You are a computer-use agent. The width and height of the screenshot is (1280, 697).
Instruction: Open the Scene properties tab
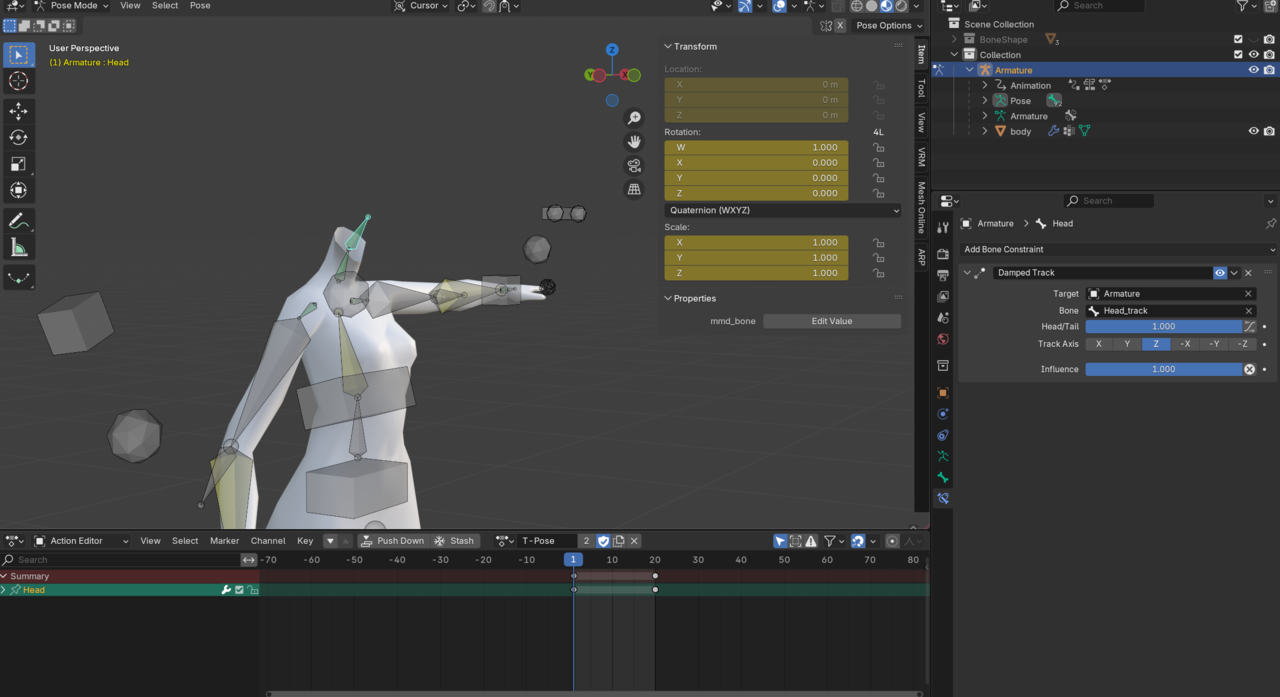tap(943, 318)
